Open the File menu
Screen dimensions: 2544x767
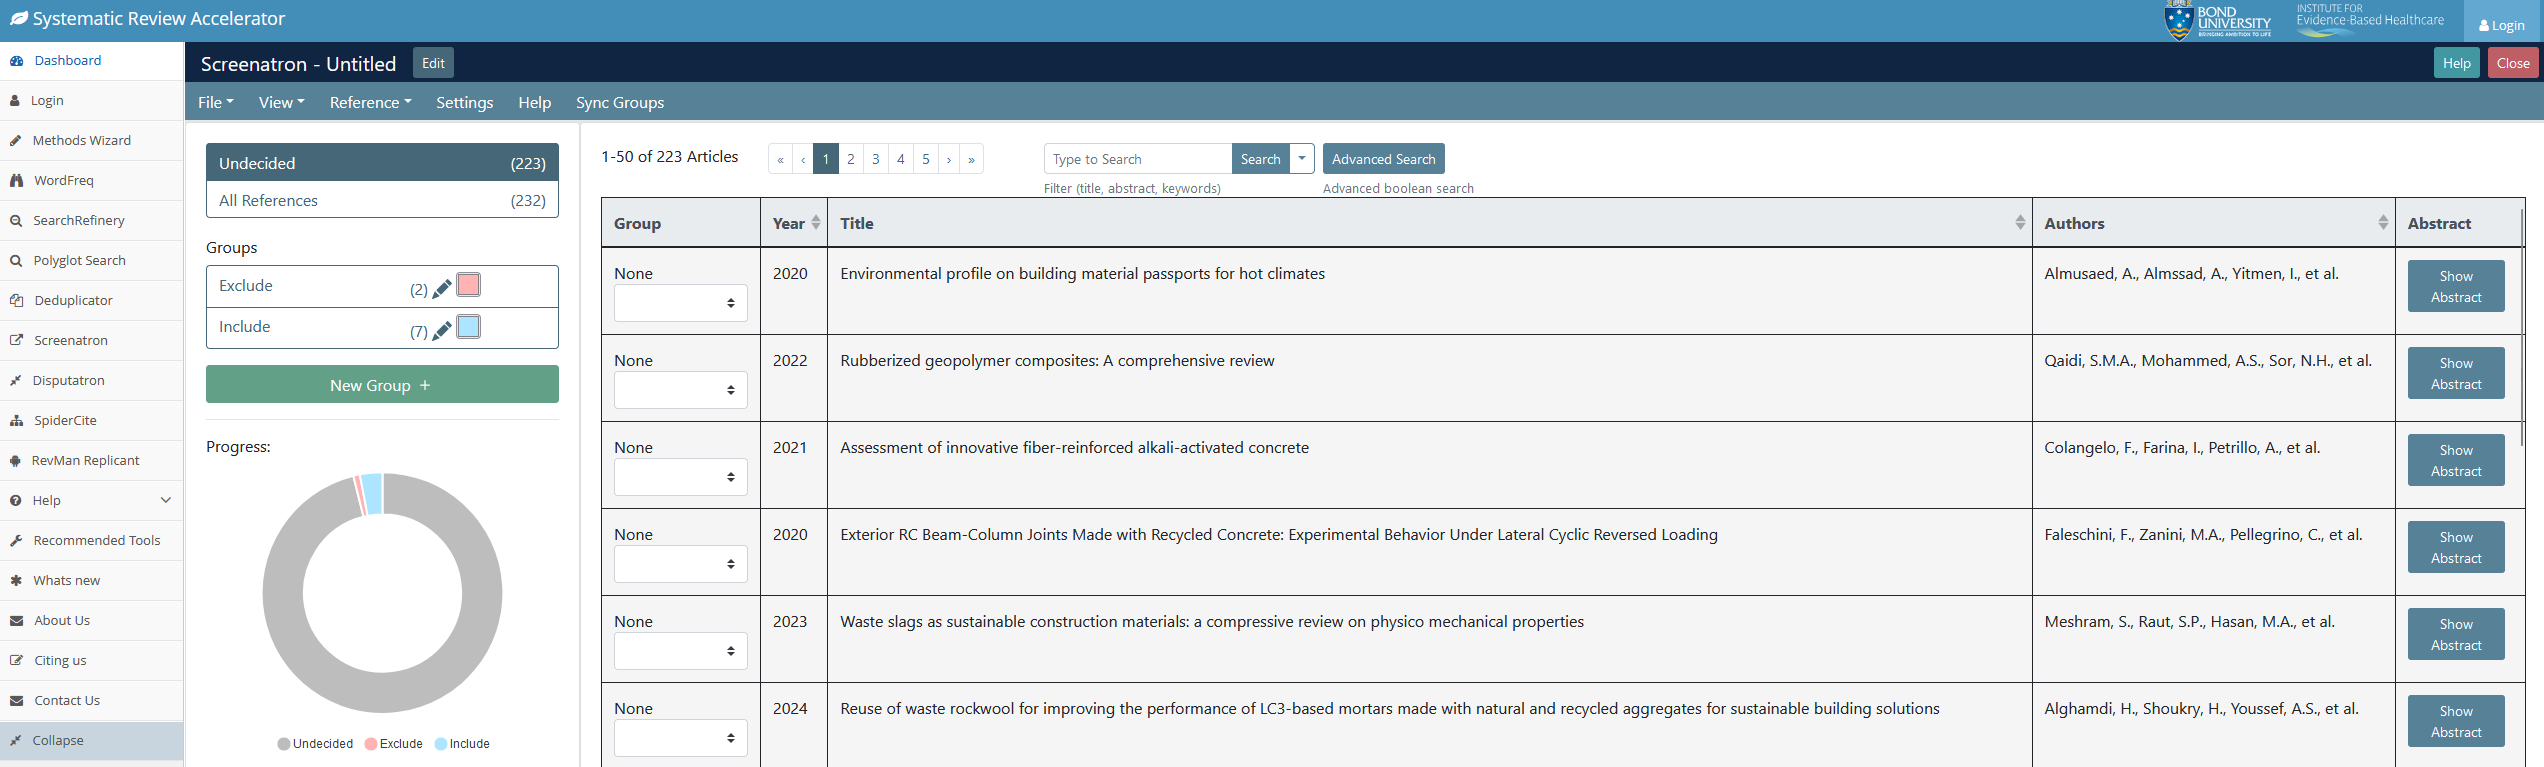(x=215, y=102)
